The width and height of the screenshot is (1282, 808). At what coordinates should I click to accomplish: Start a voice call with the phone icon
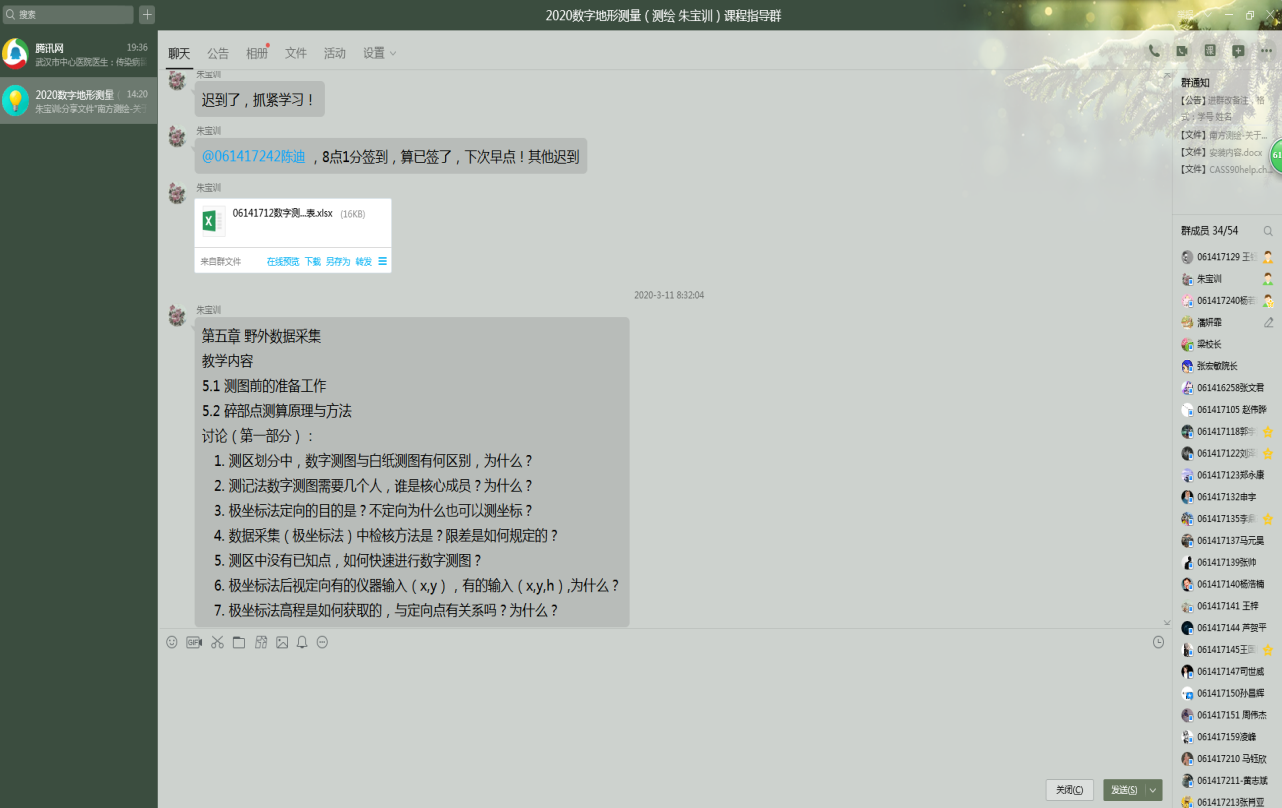point(1154,51)
